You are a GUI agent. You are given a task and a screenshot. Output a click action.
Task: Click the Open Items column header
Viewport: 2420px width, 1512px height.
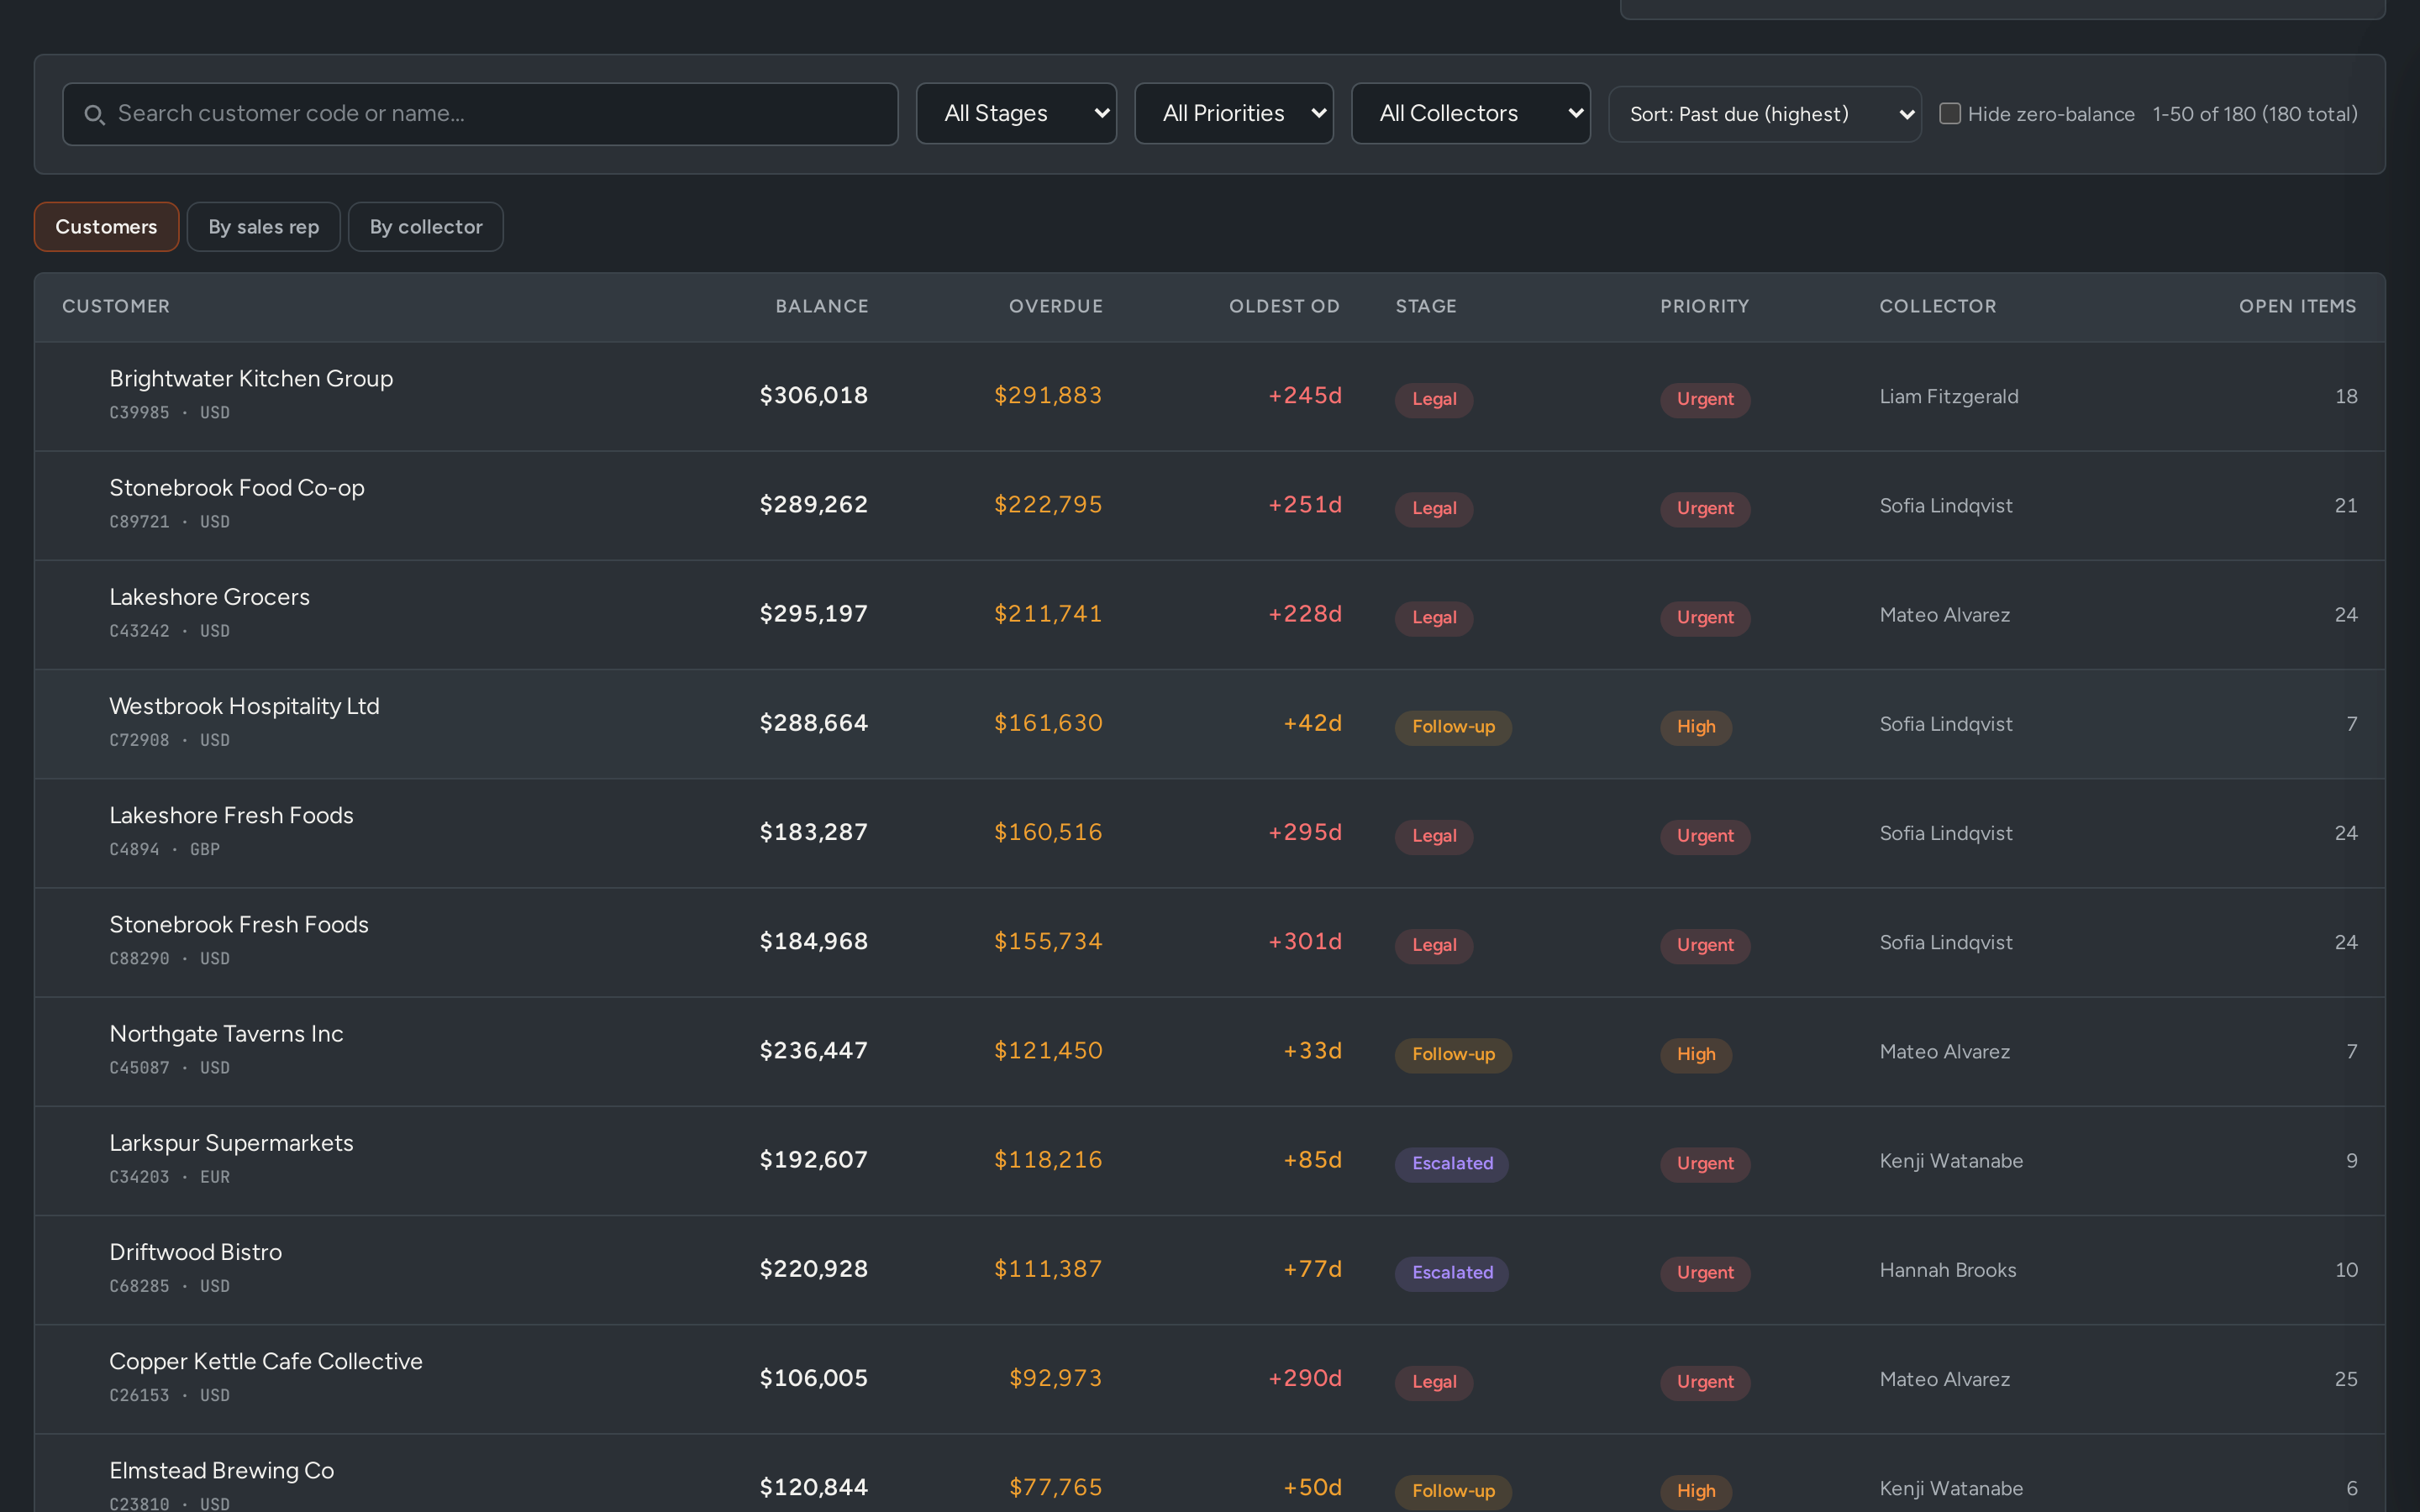(2298, 306)
